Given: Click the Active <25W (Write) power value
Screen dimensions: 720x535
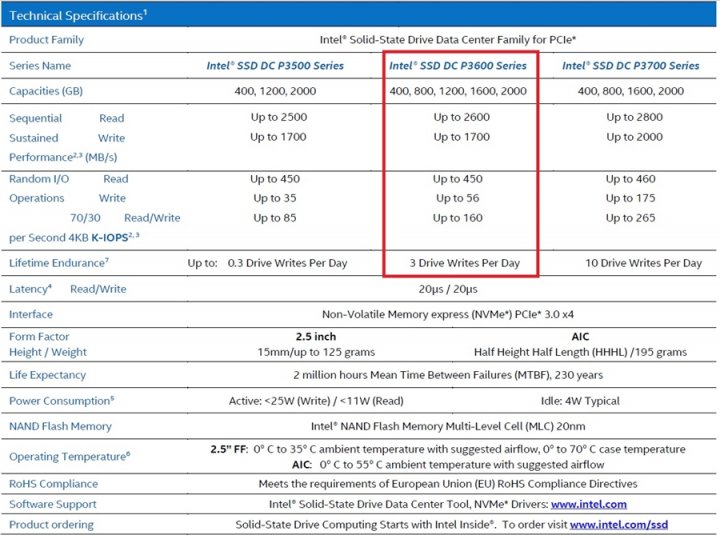Looking at the screenshot, I should tap(316, 401).
